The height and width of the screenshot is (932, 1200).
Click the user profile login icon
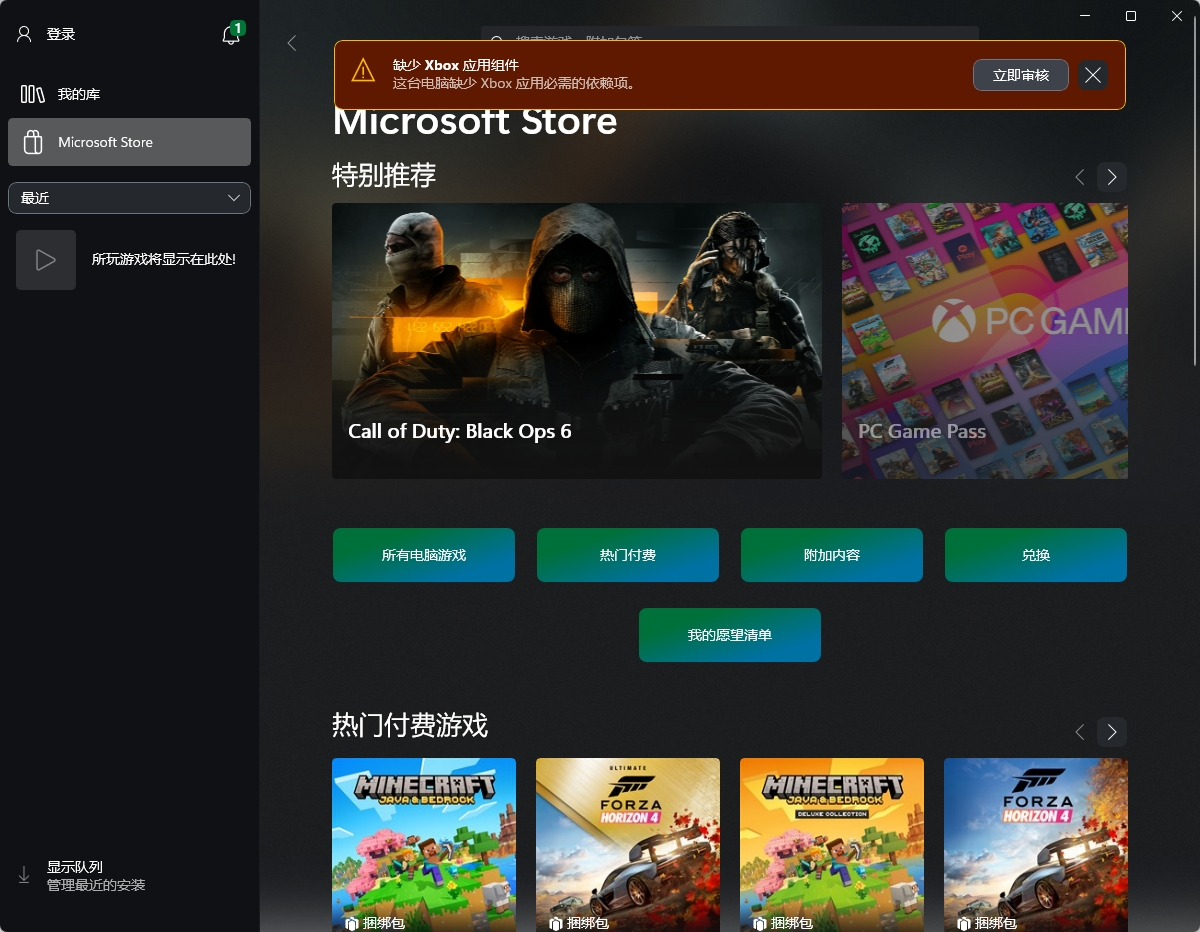(x=25, y=34)
